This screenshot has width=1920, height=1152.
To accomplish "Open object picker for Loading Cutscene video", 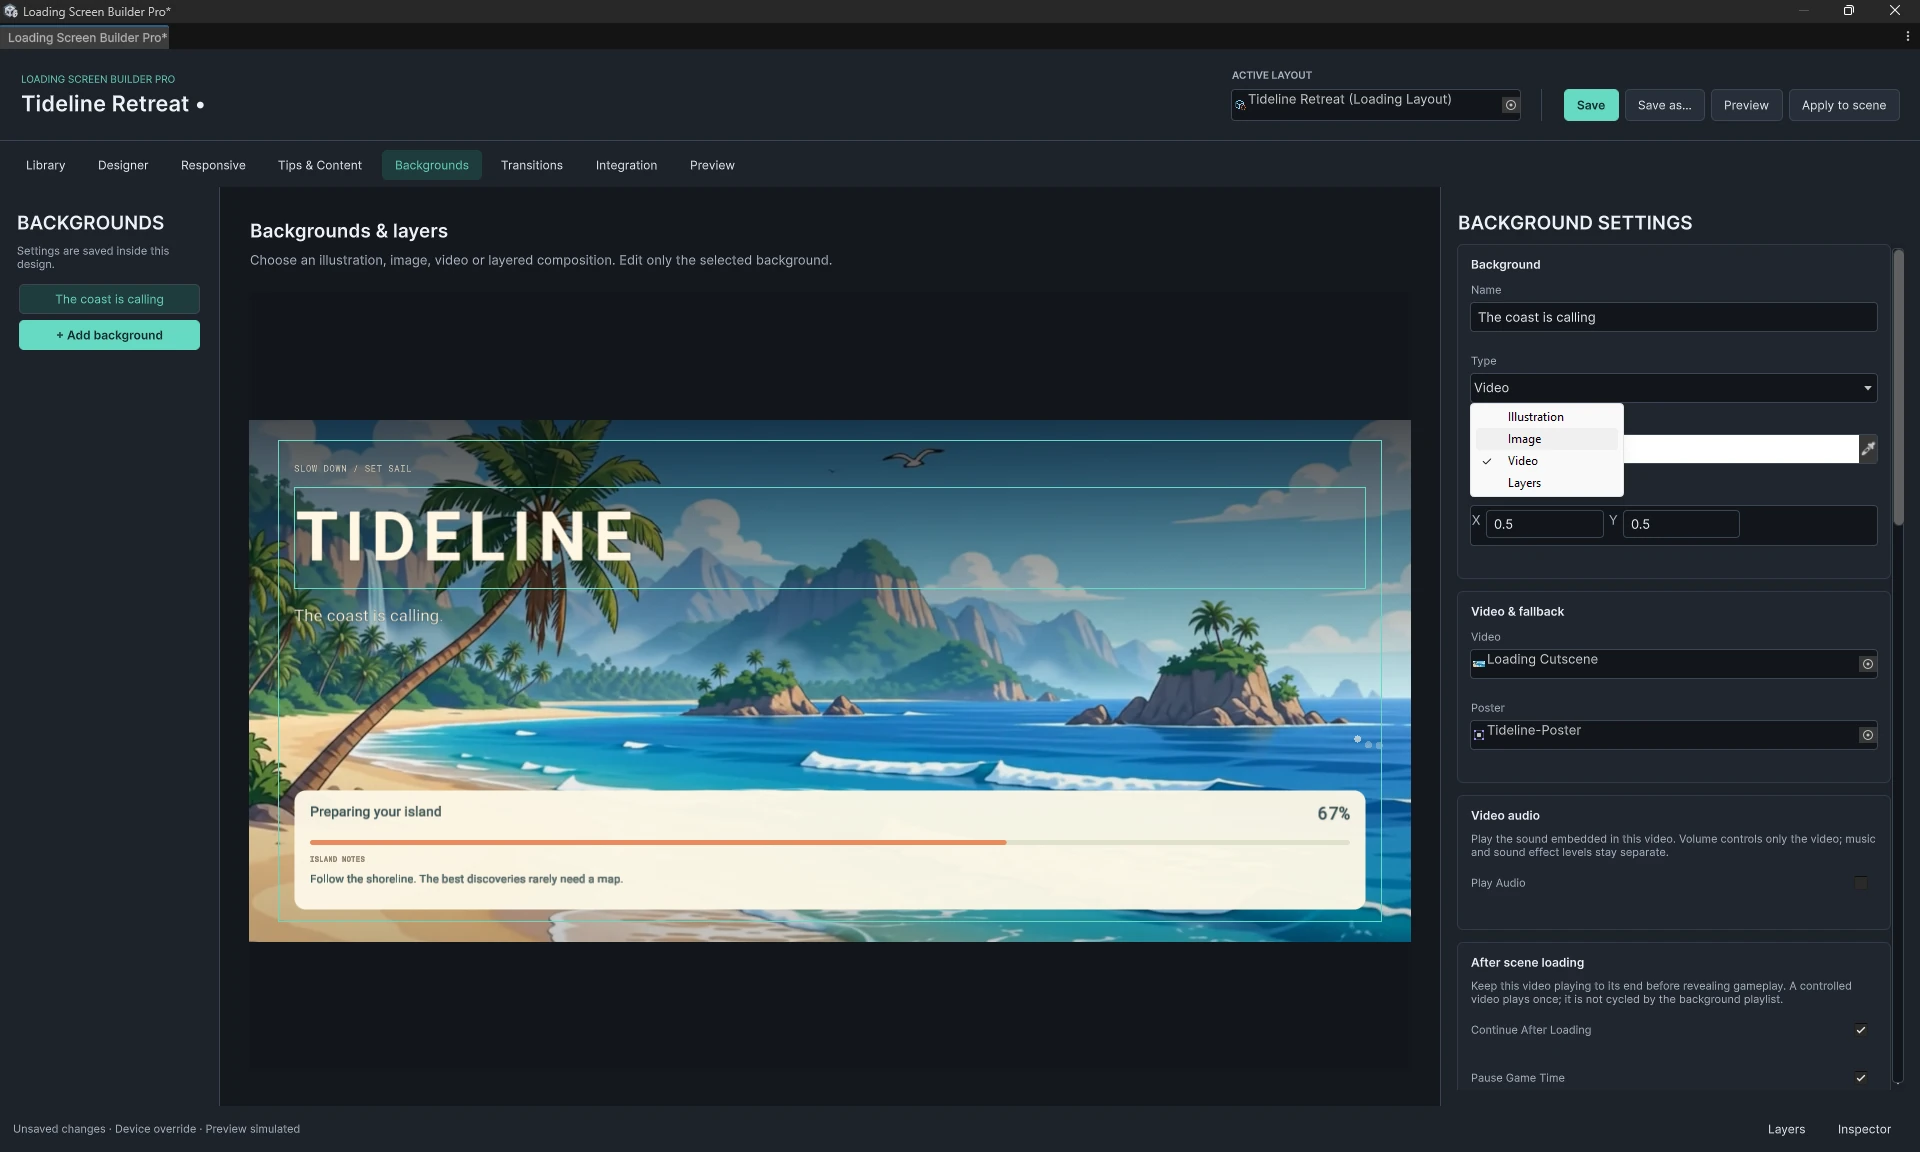I will (1866, 664).
